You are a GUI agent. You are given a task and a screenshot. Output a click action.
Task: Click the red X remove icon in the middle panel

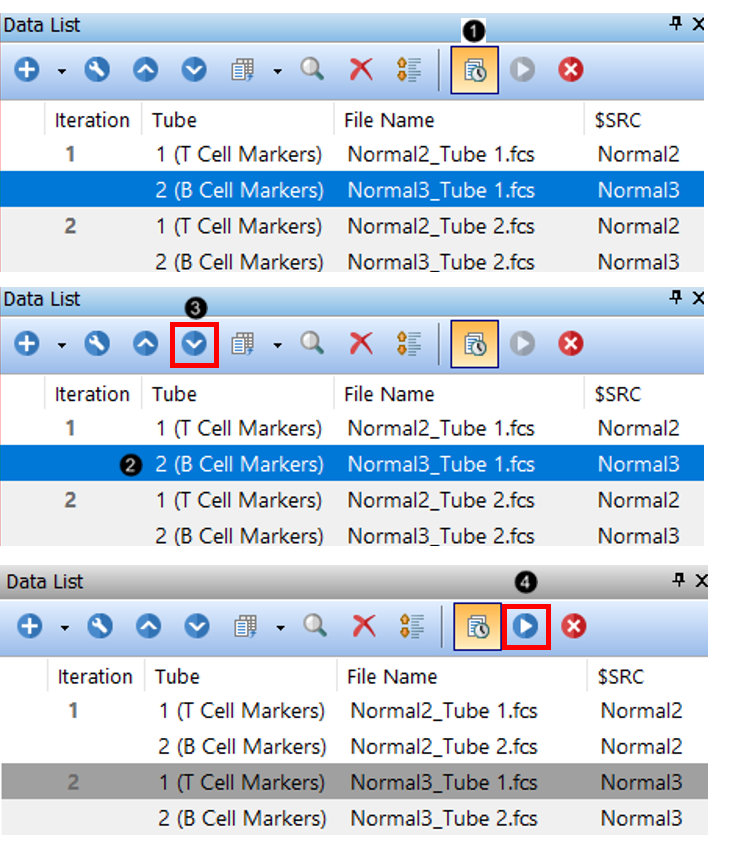361,343
